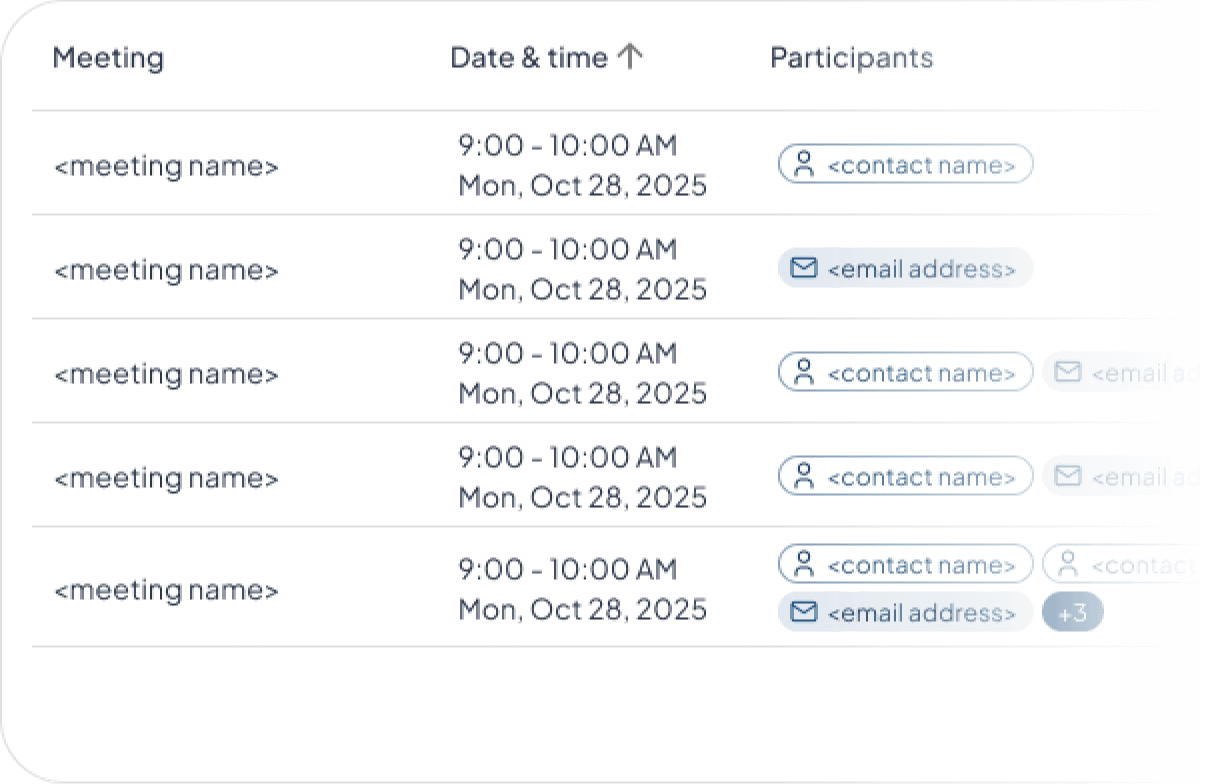Open the second row email address chip

[905, 268]
